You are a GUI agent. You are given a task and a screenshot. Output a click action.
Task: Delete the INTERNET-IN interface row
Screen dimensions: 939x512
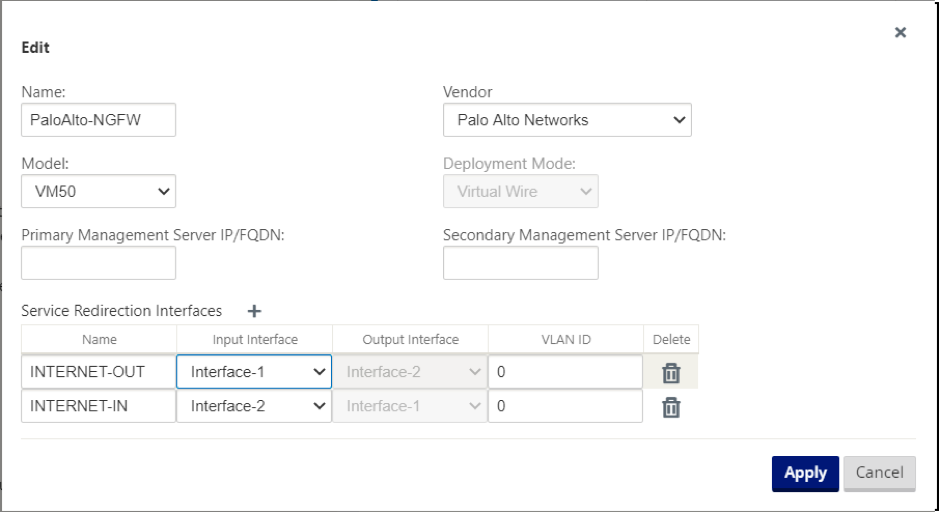(x=671, y=407)
